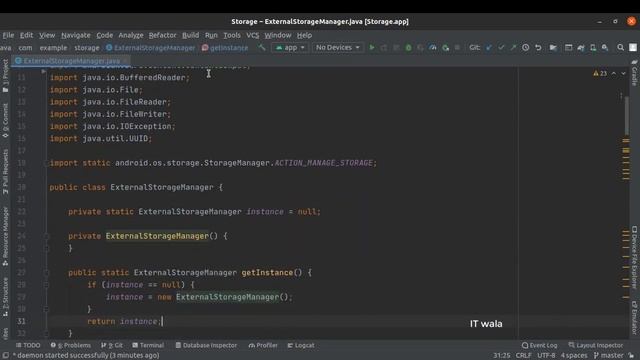The height and width of the screenshot is (360, 640).
Task: Run the app with the green play icon
Action: [x=371, y=48]
